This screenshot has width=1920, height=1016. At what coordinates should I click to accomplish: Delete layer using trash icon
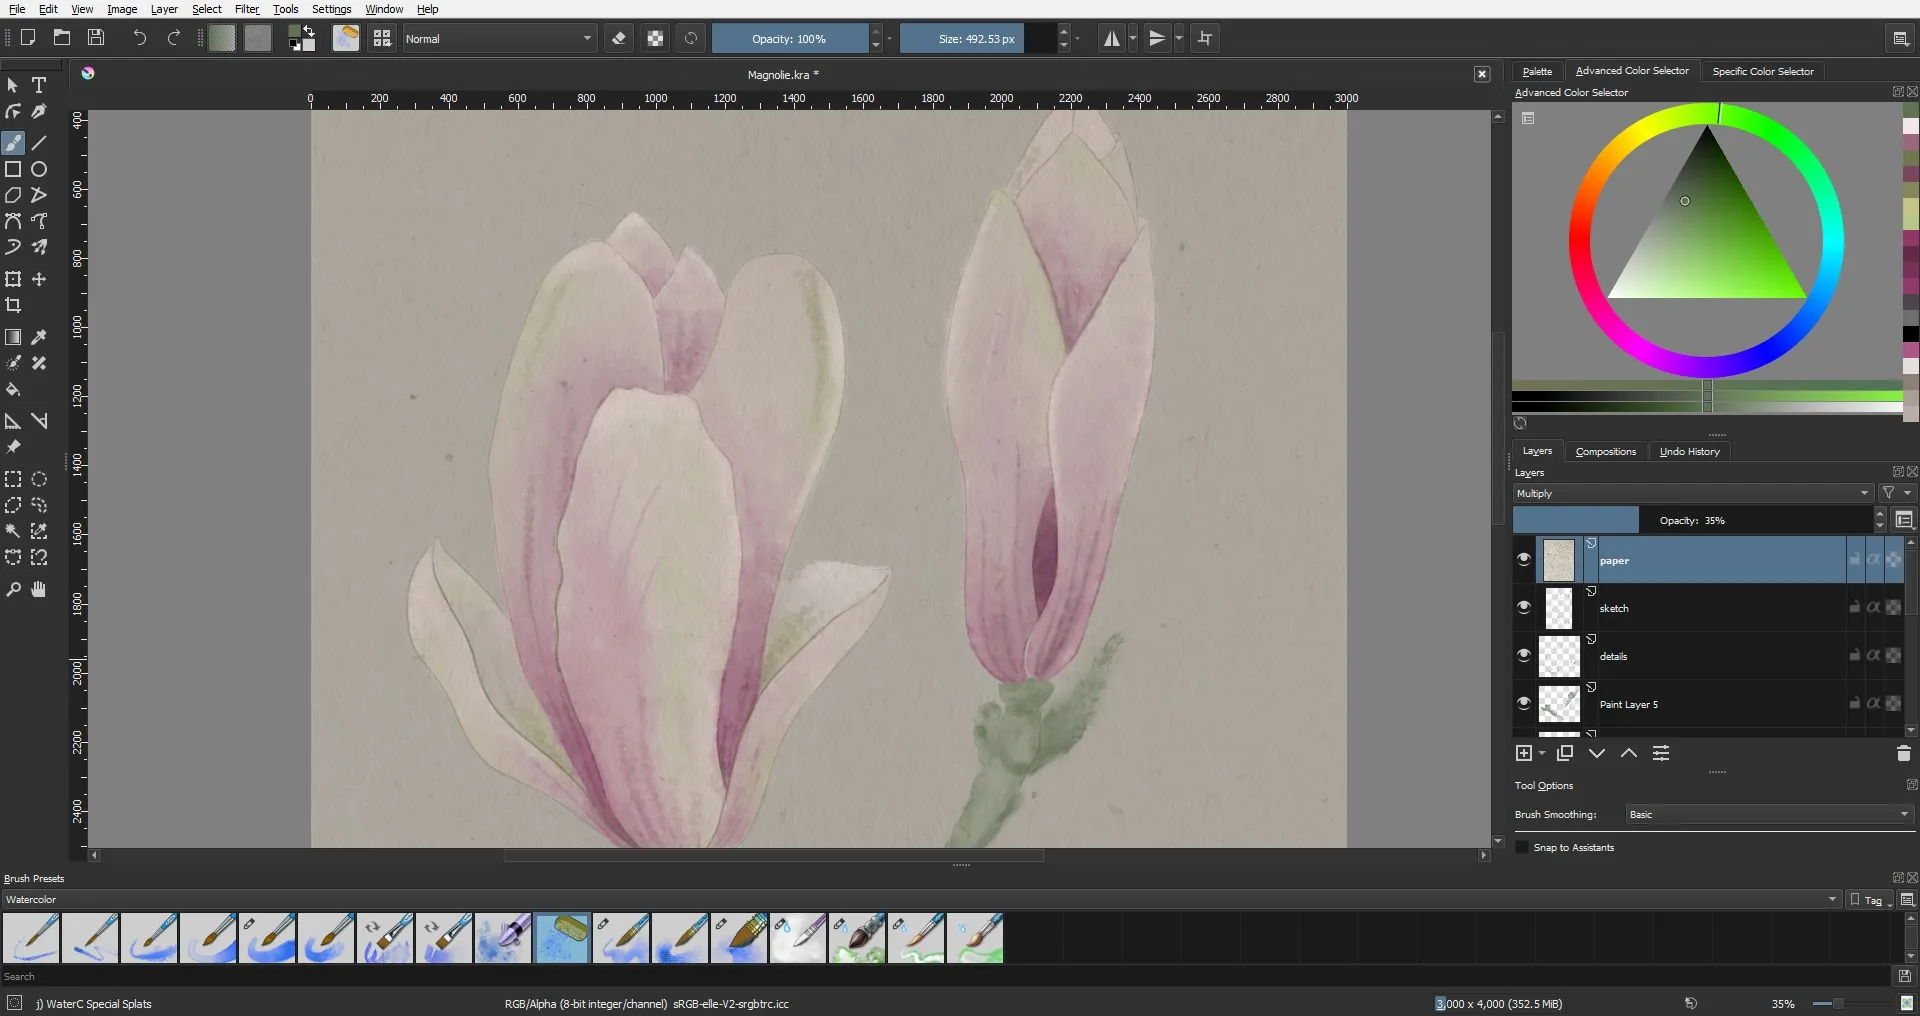[x=1903, y=754]
